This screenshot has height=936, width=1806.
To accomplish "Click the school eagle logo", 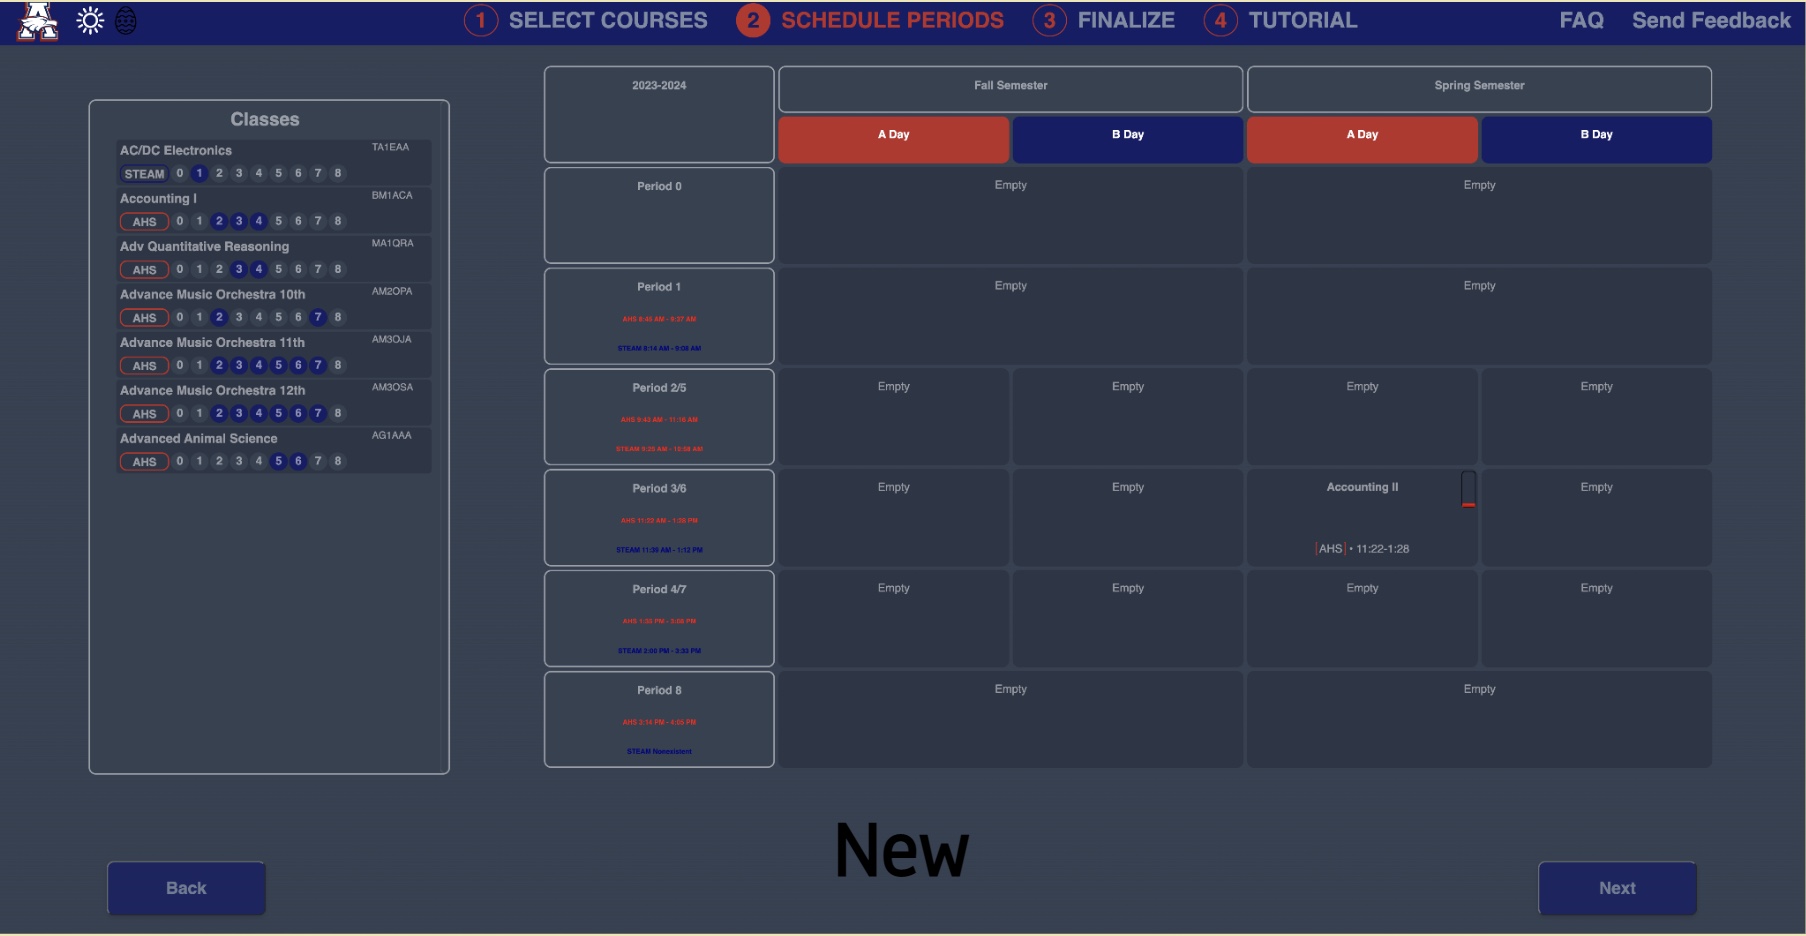I will point(37,21).
